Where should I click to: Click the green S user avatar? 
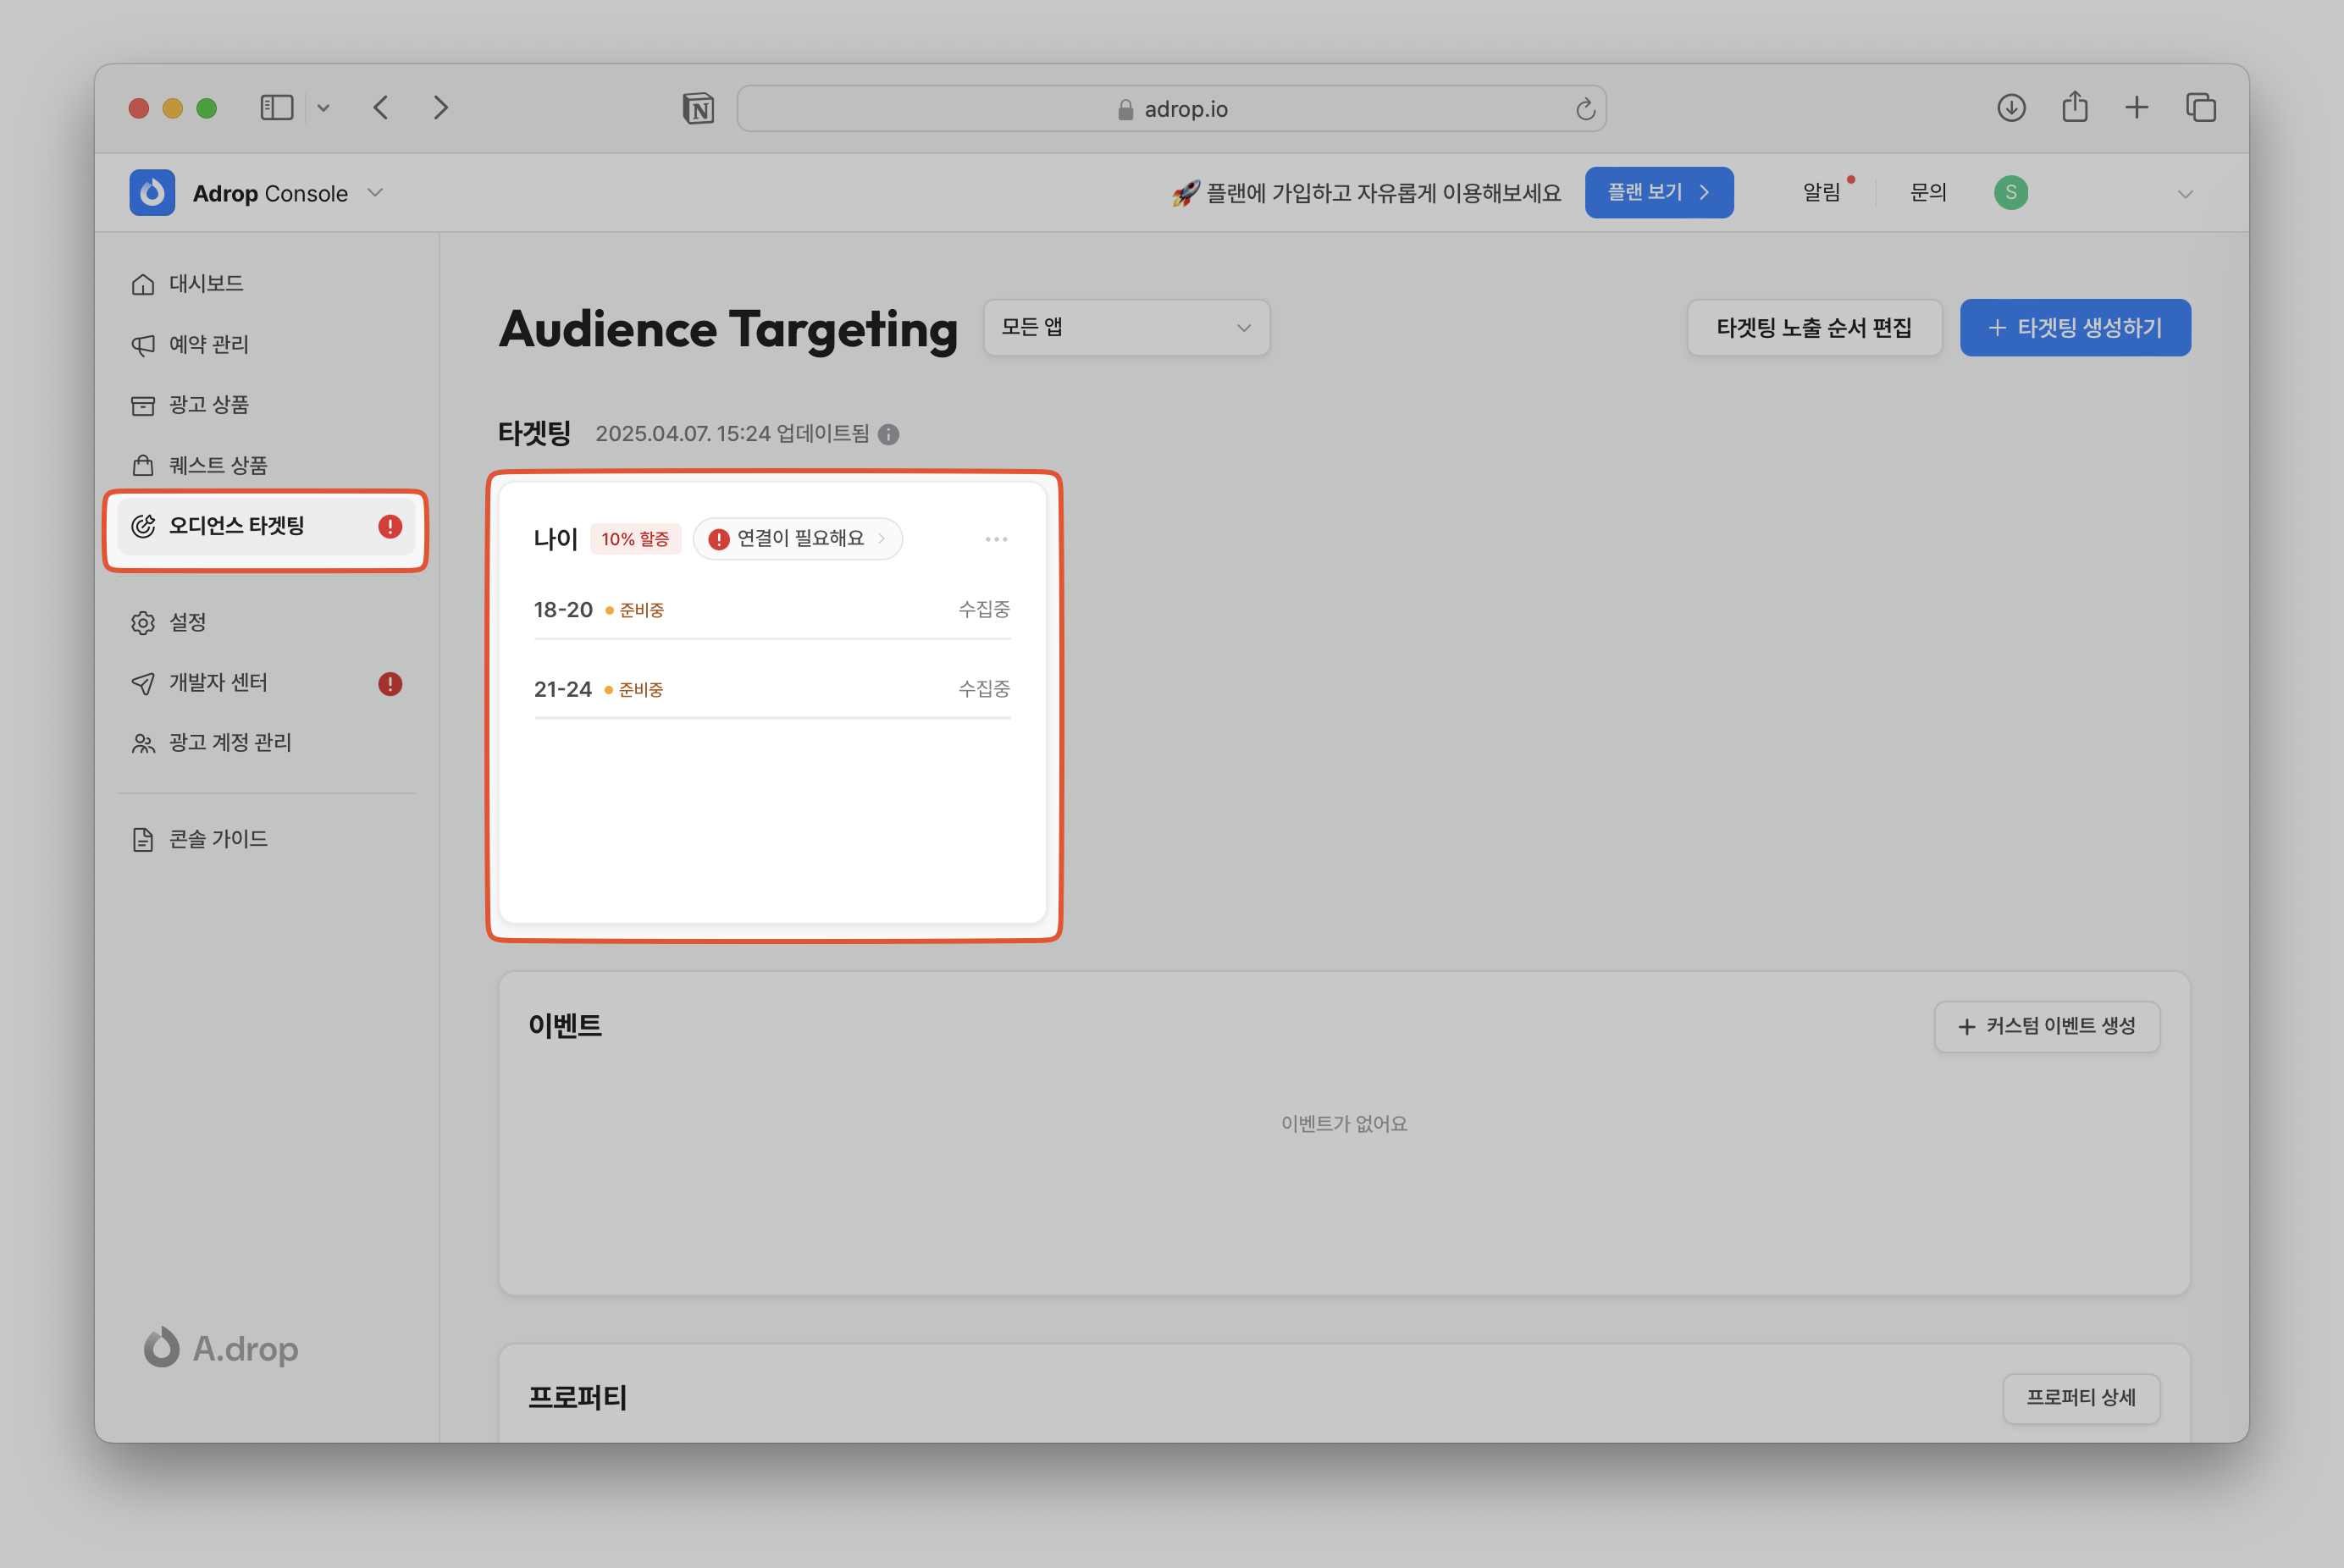(2010, 192)
